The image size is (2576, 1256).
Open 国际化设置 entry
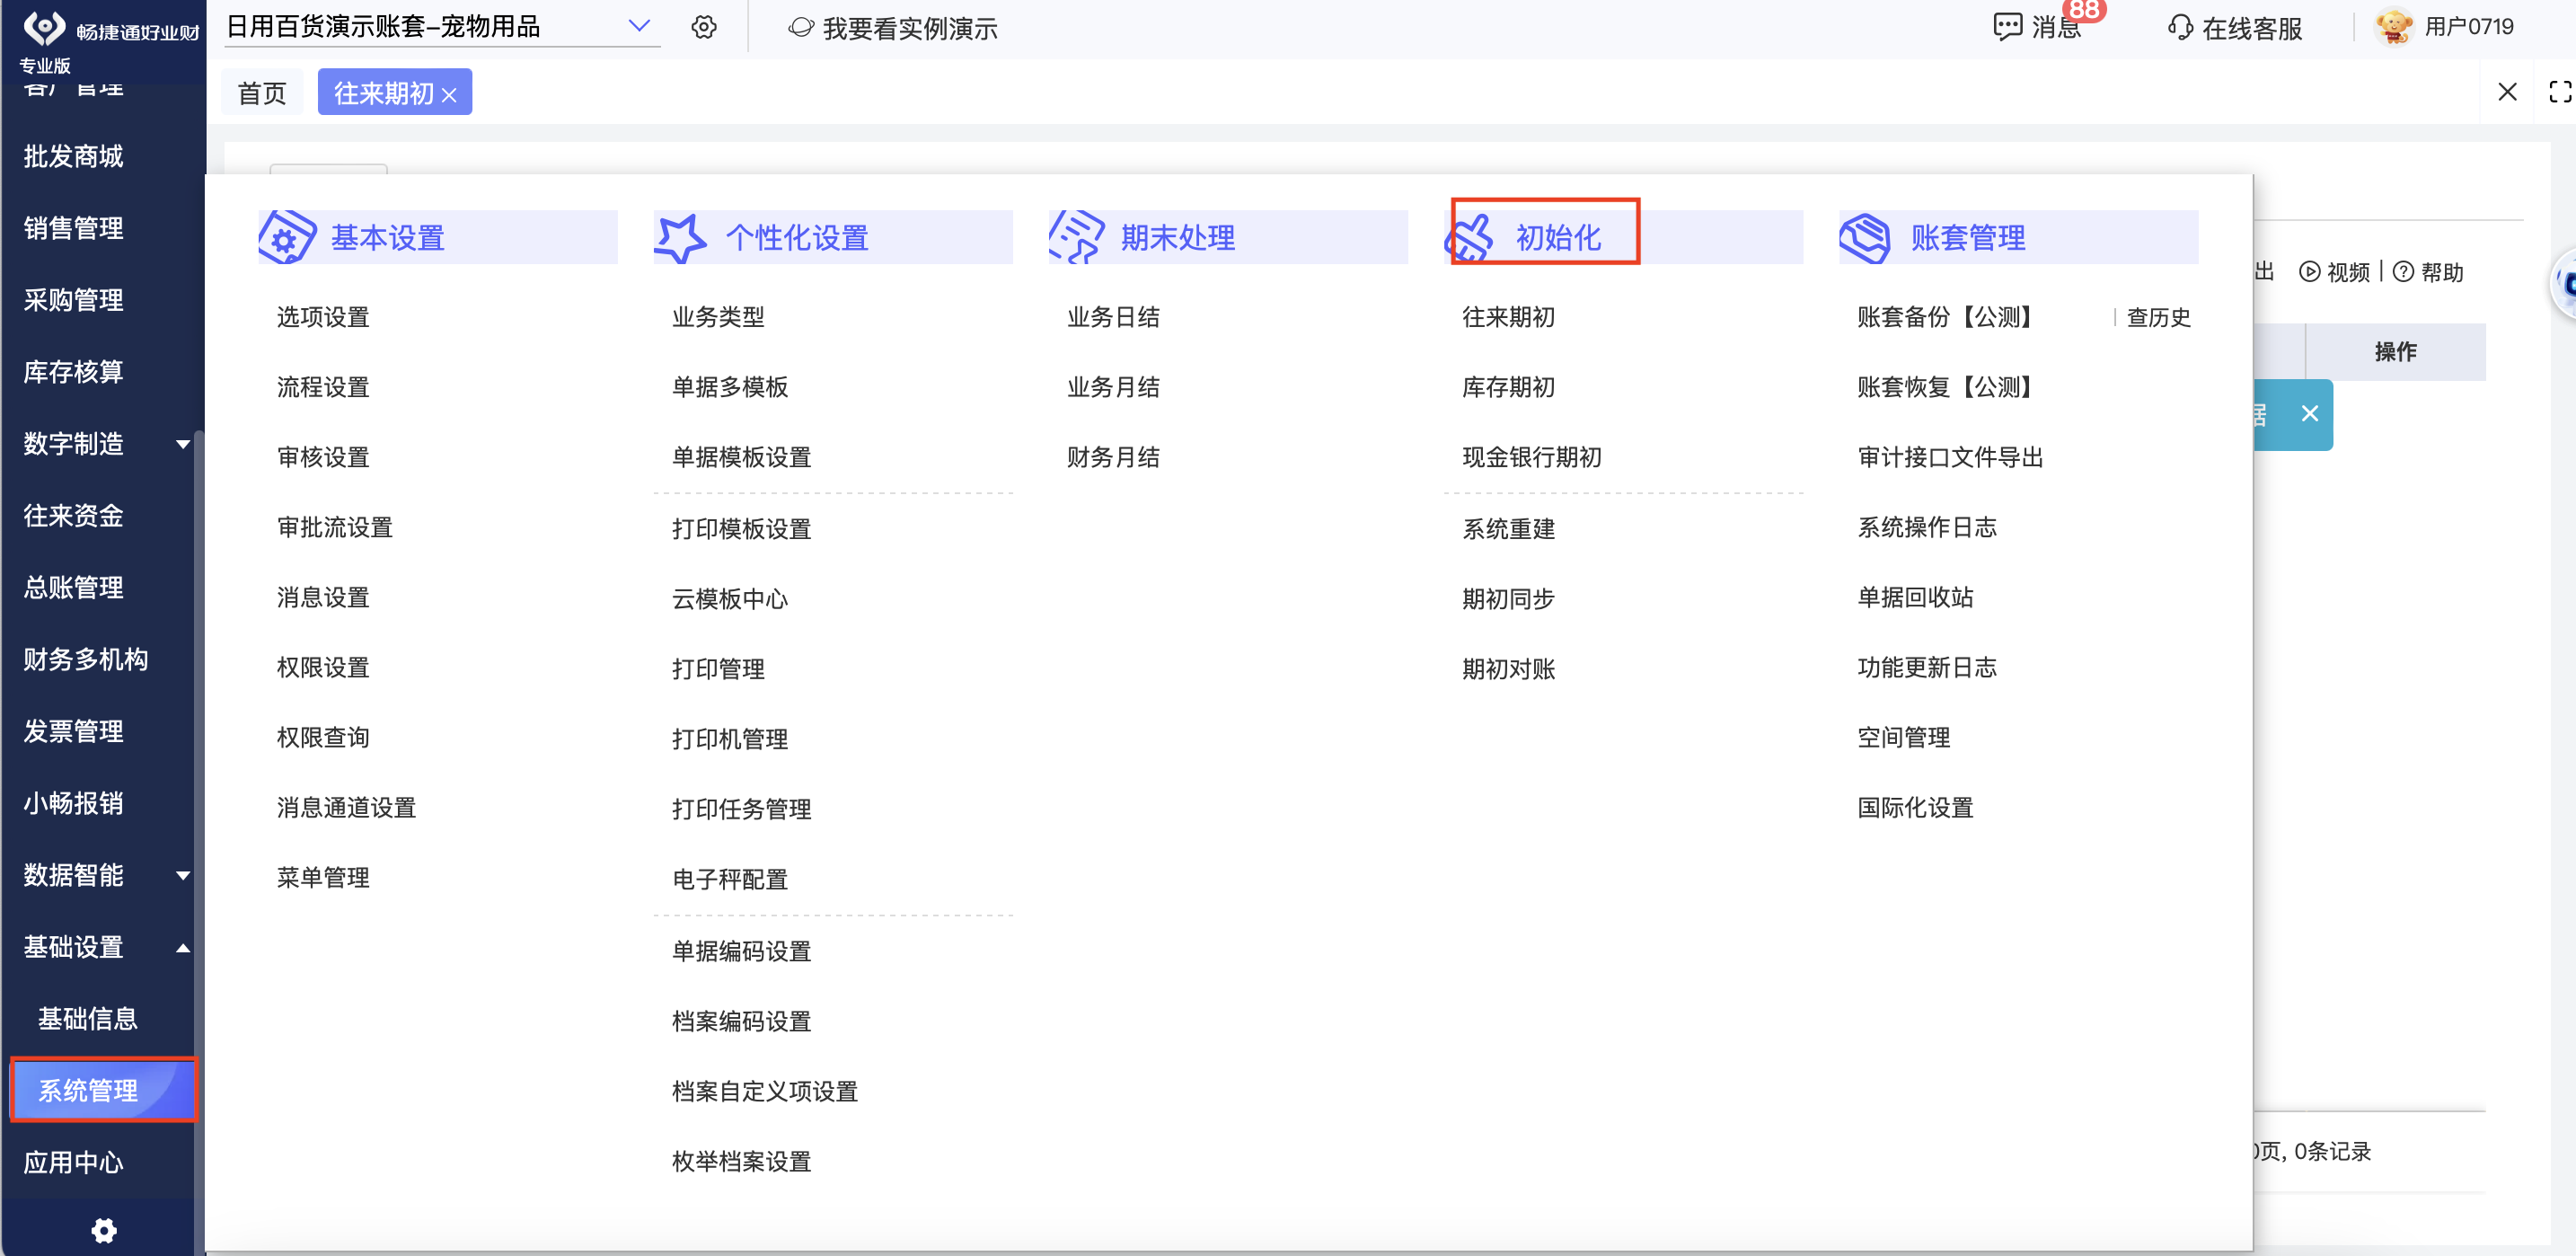point(1915,807)
